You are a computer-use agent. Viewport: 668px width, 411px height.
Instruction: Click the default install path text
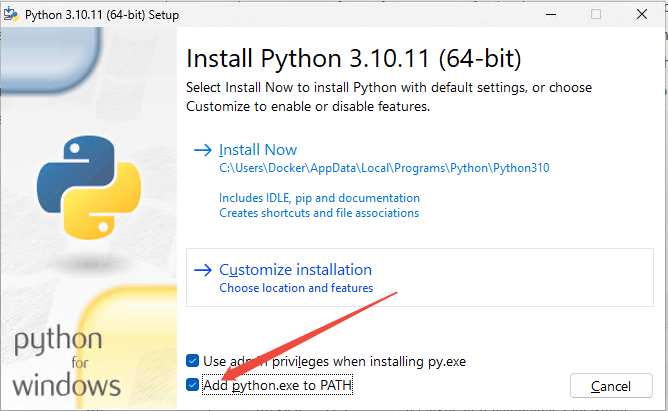(x=384, y=168)
